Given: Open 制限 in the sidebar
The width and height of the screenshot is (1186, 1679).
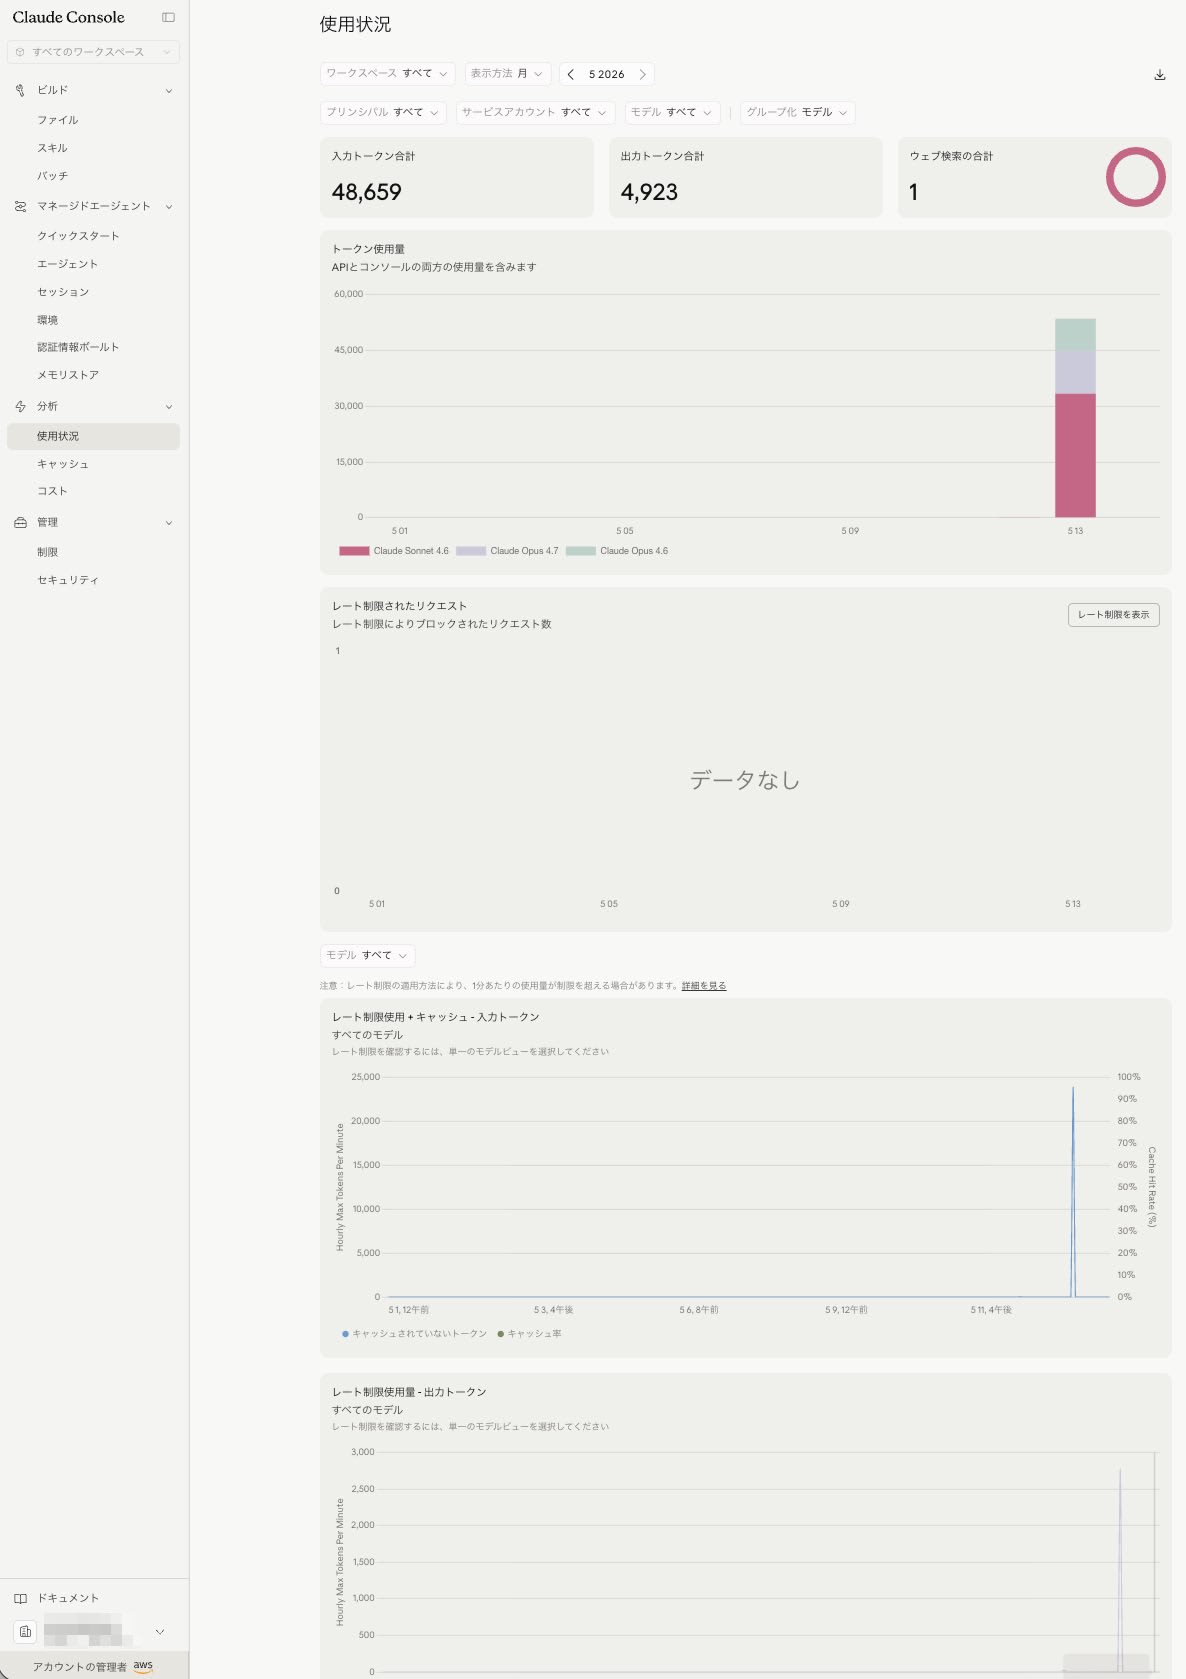Looking at the screenshot, I should click(94, 552).
